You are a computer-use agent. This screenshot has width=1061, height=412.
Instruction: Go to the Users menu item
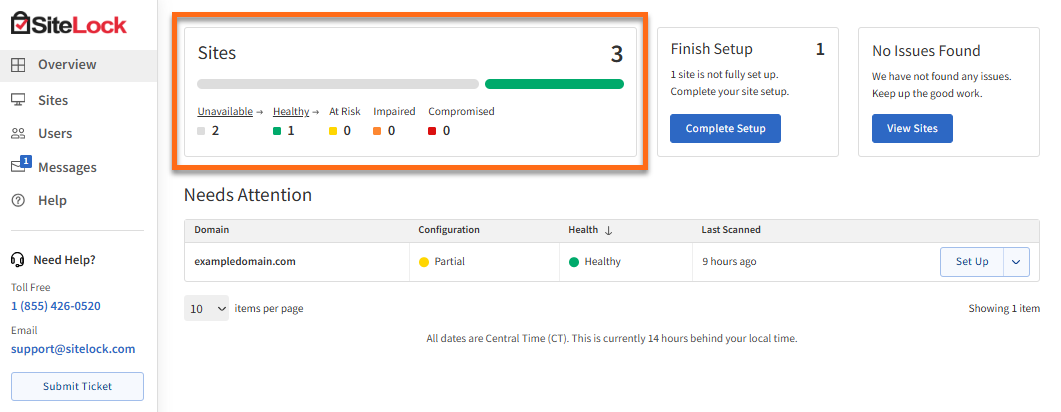click(55, 133)
